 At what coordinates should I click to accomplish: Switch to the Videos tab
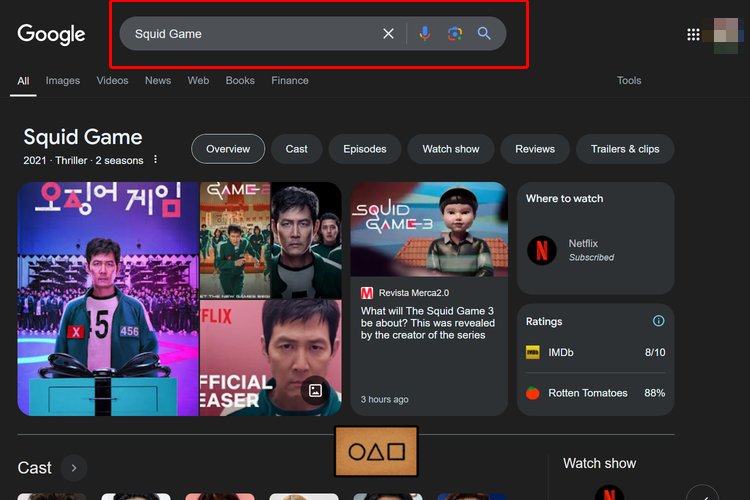pos(112,81)
